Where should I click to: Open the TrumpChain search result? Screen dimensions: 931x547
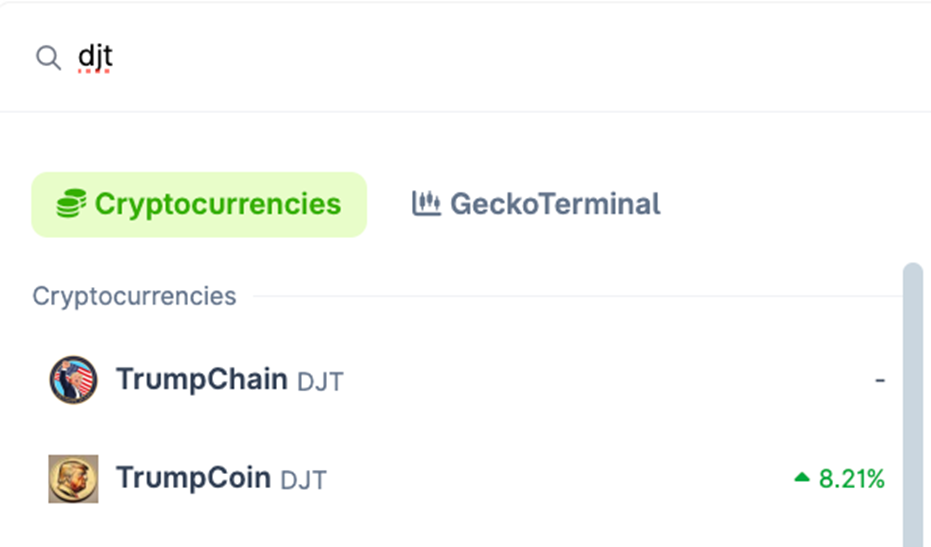(x=201, y=380)
